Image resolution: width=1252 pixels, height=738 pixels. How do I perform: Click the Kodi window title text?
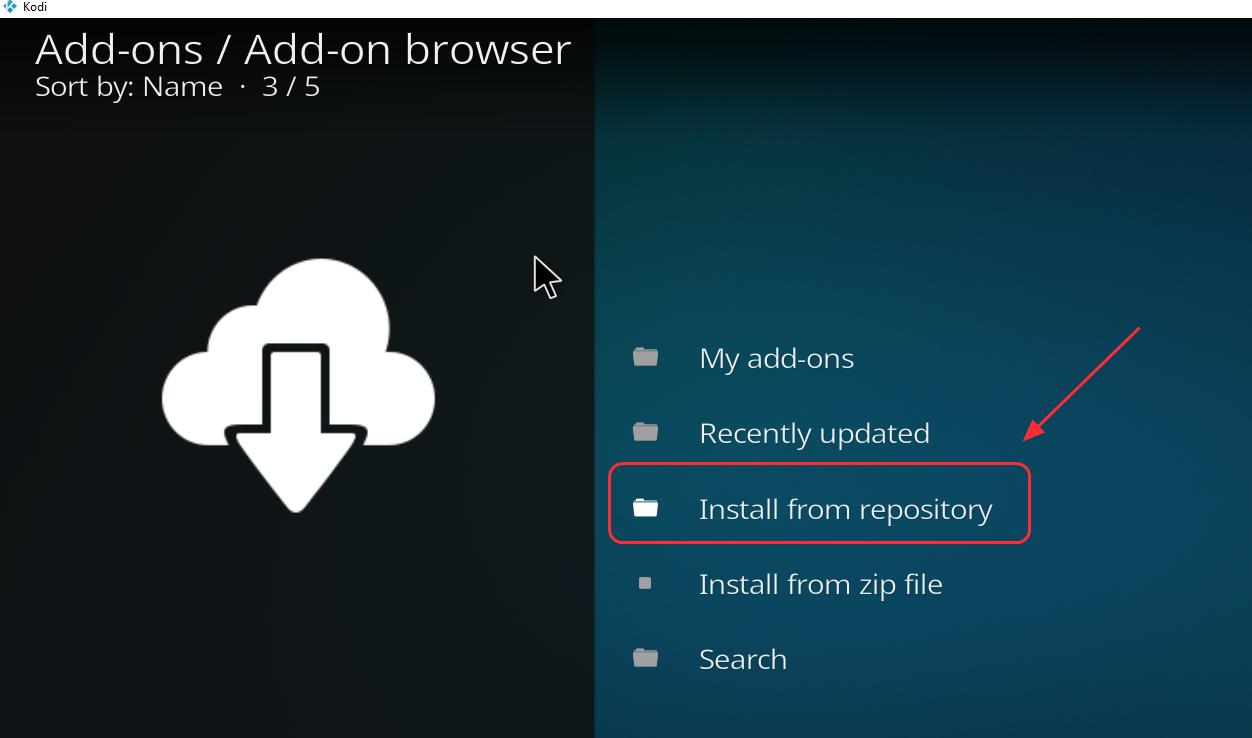coord(35,7)
